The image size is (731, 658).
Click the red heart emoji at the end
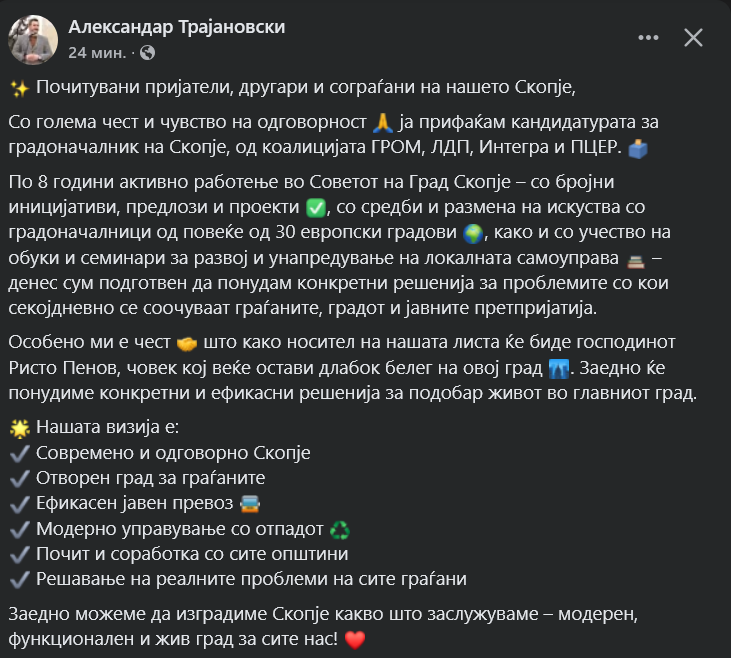click(x=354, y=638)
